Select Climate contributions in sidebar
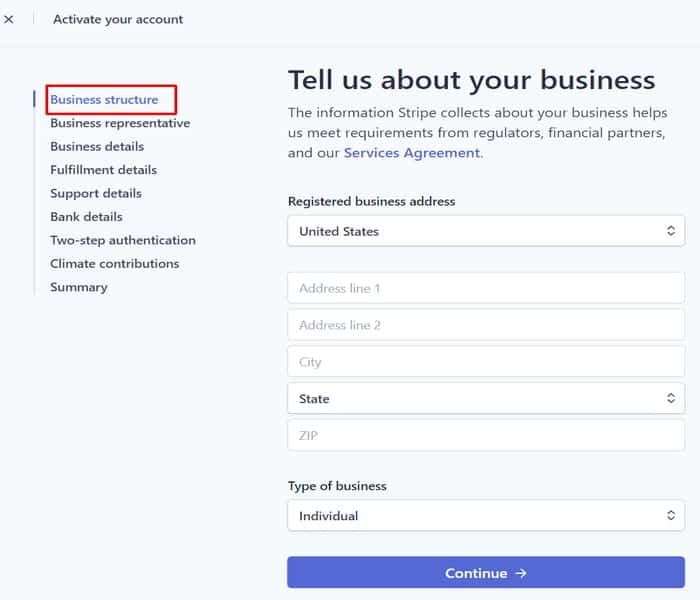The width and height of the screenshot is (700, 600). (x=115, y=264)
